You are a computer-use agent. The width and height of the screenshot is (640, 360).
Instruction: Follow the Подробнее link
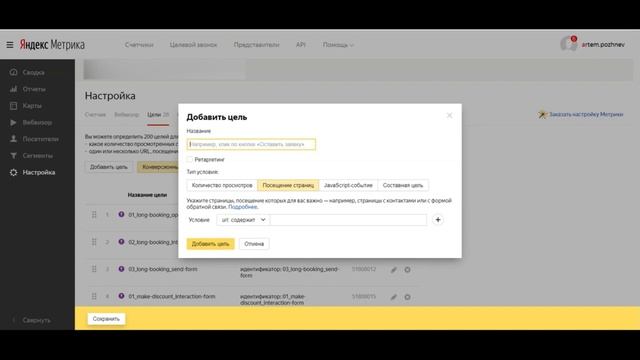242,207
